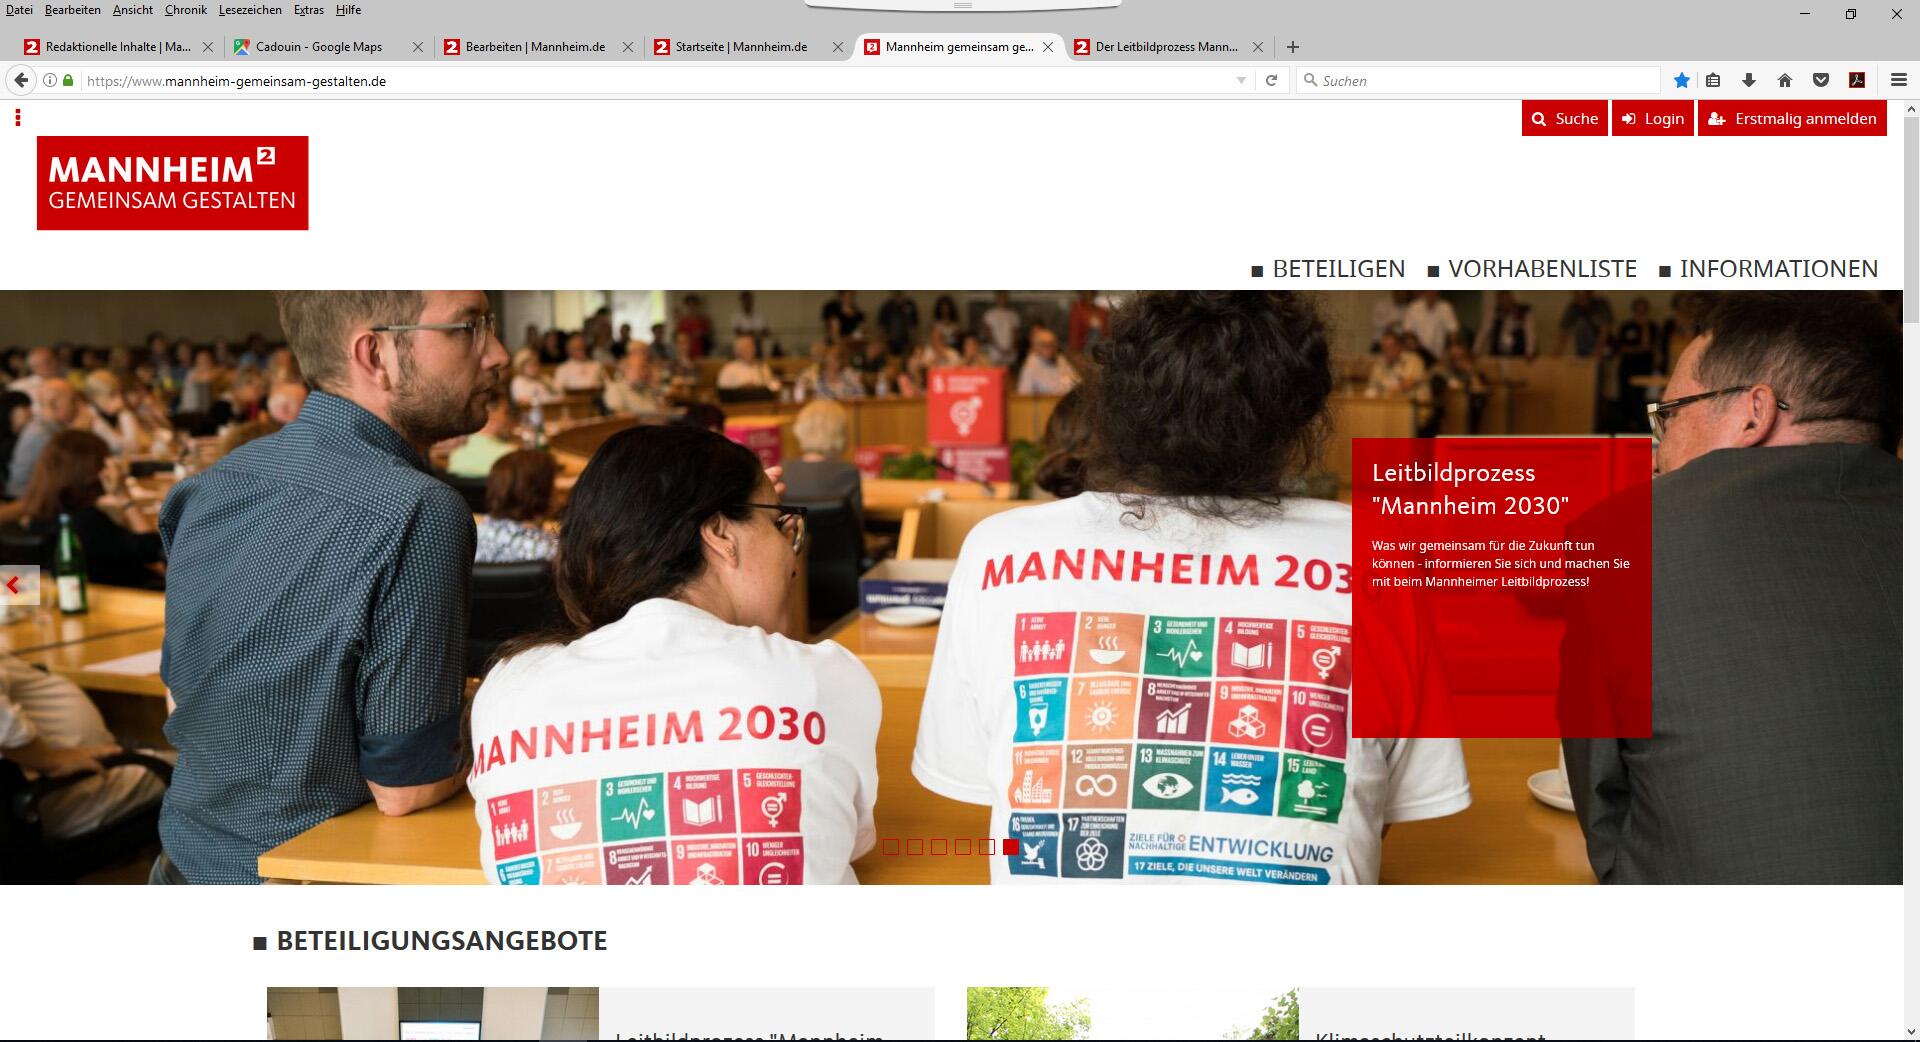The width and height of the screenshot is (1920, 1042).
Task: Open the downloads arrow icon
Action: pyautogui.click(x=1749, y=81)
